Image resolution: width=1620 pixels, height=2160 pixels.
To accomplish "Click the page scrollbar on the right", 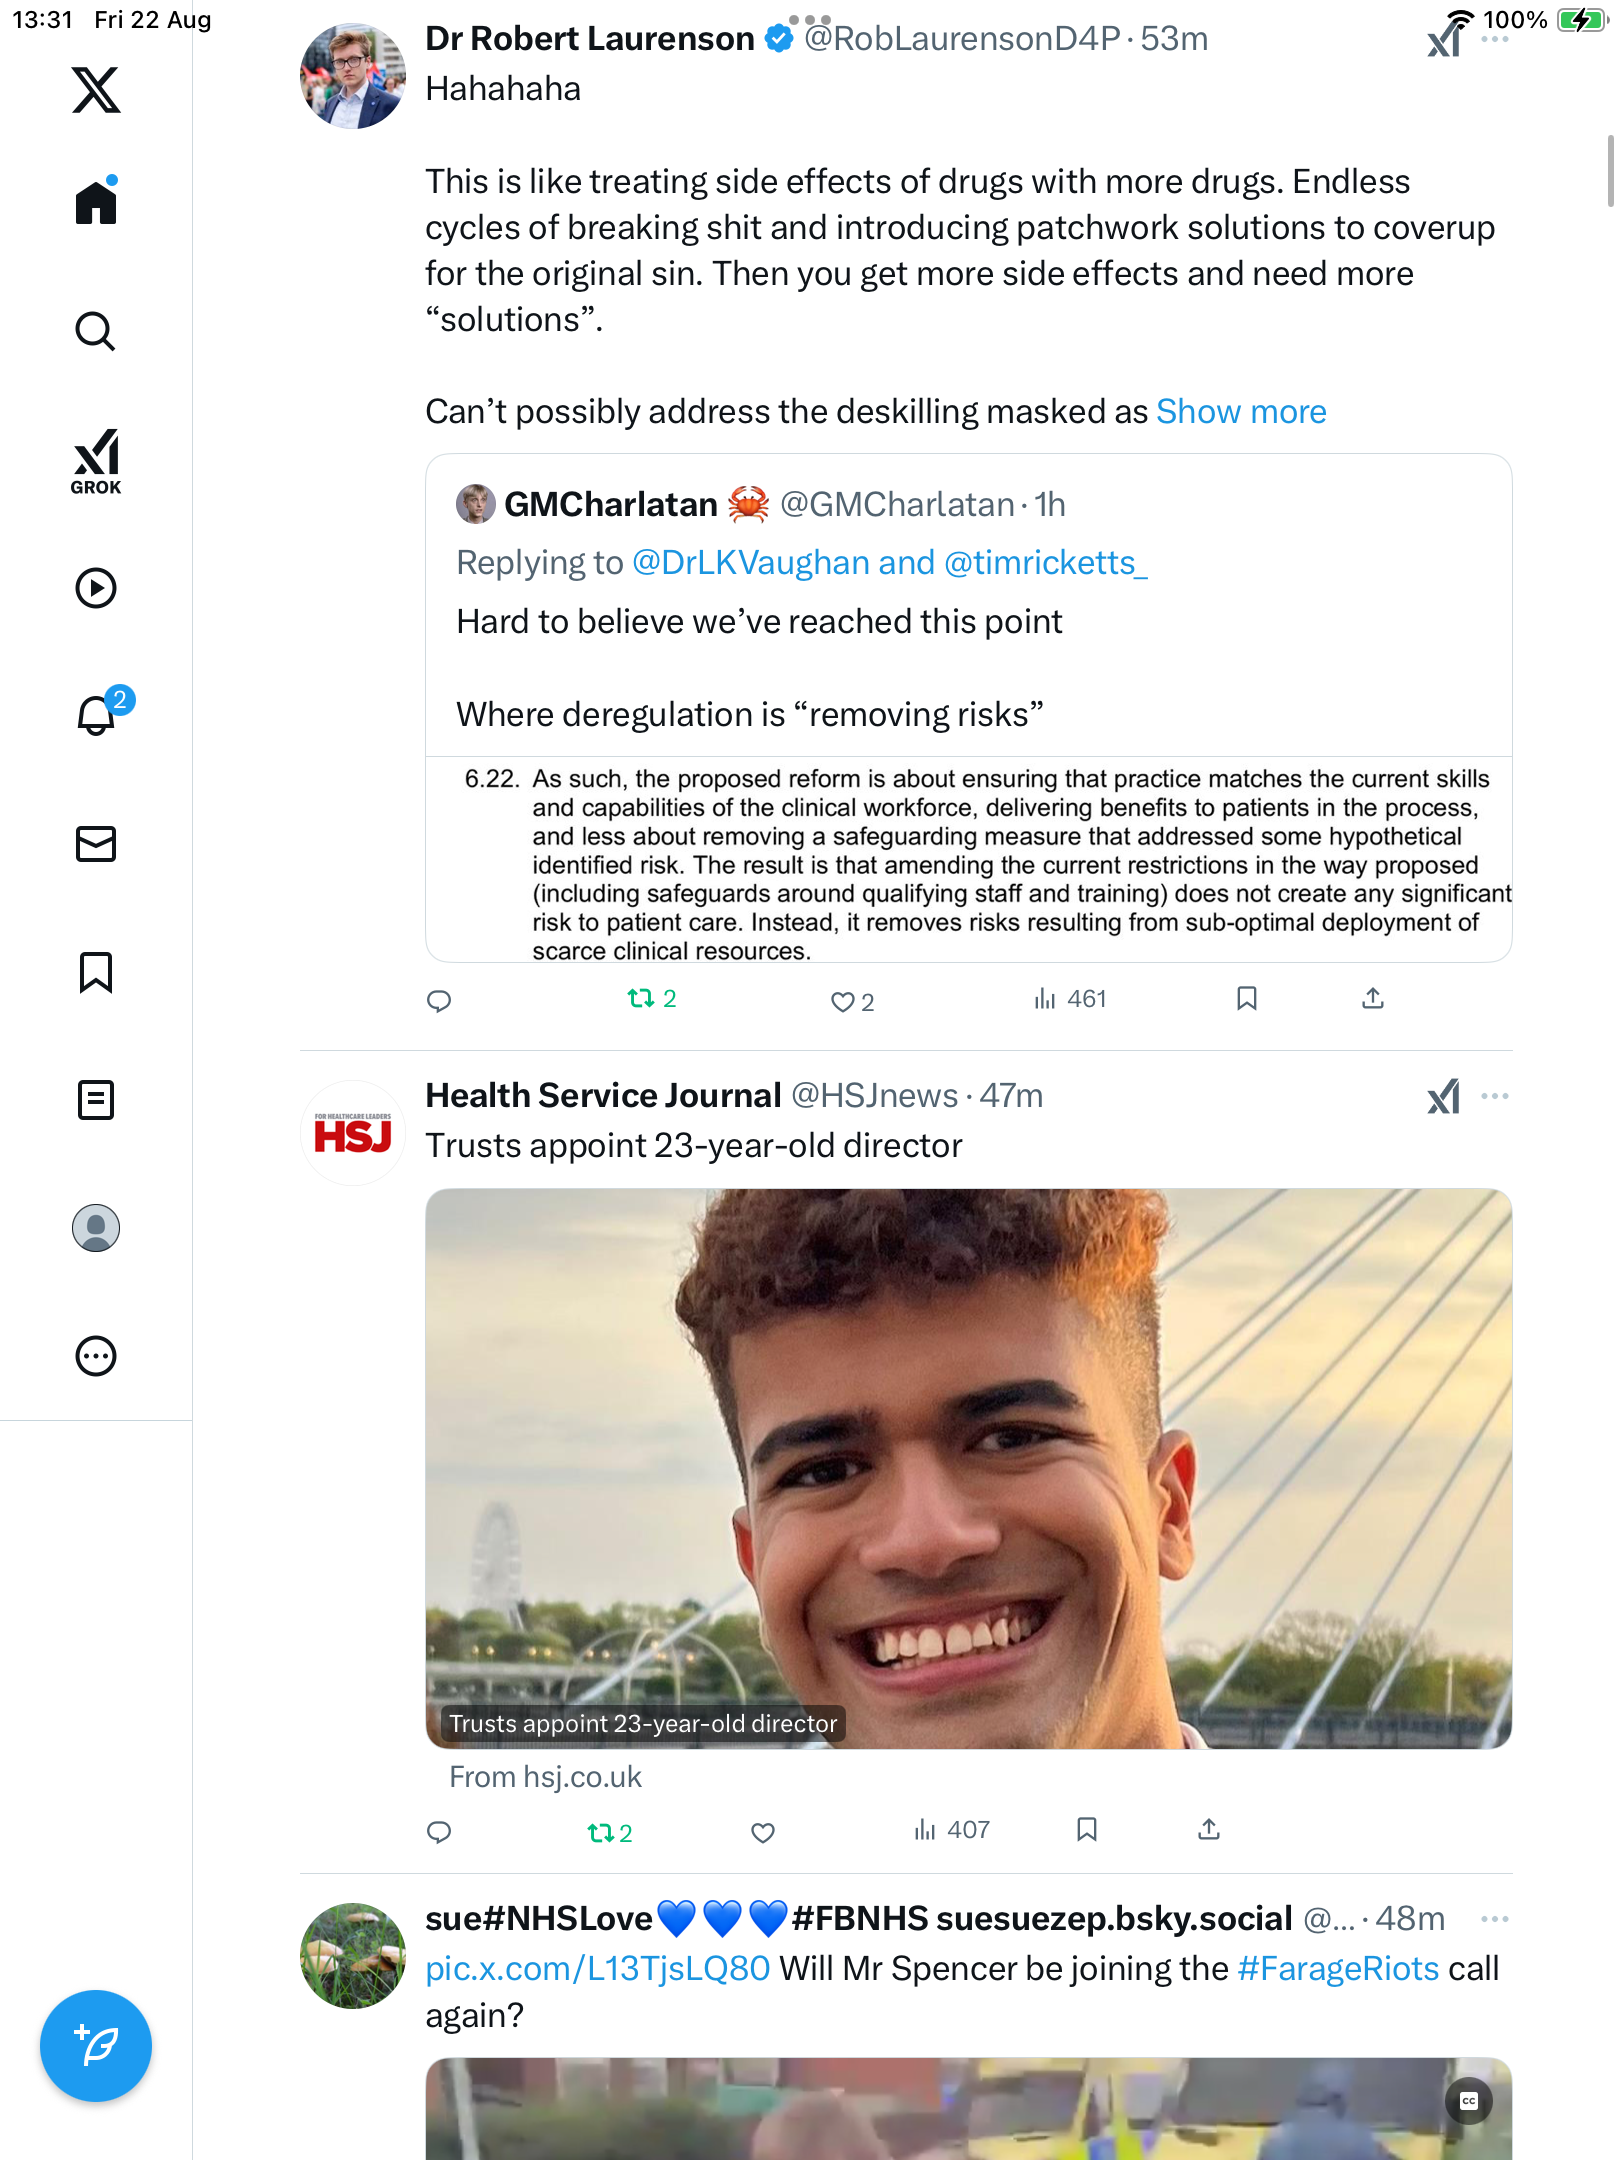I will [1610, 171].
